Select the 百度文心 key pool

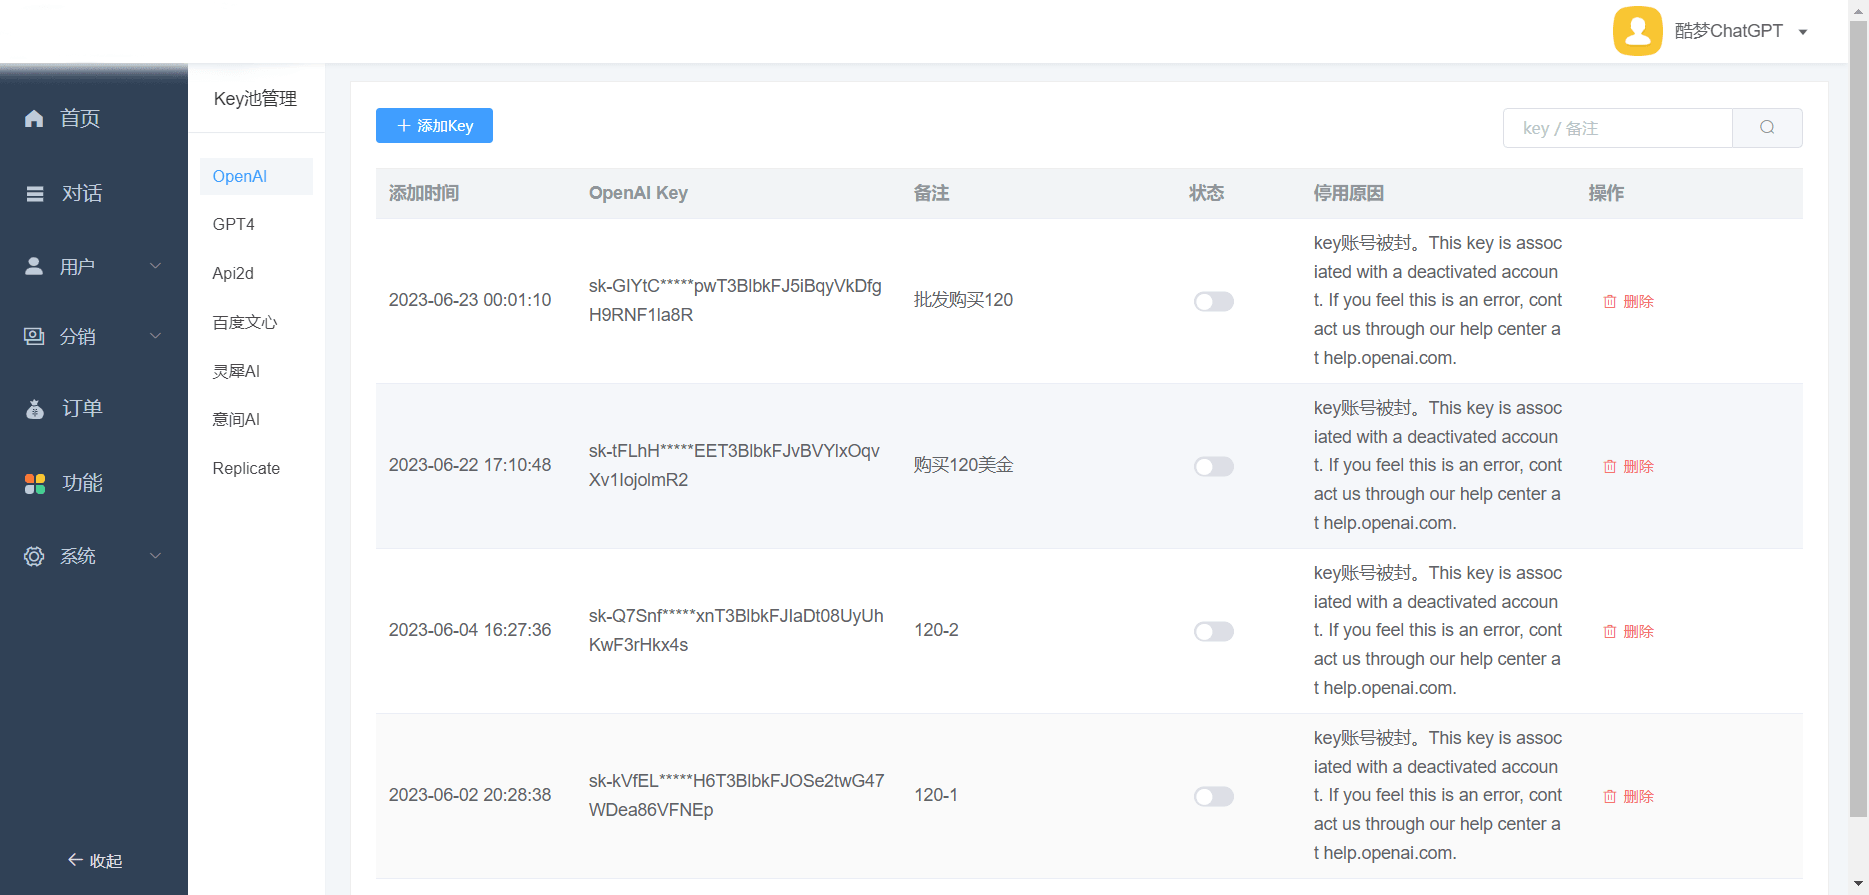tap(245, 322)
